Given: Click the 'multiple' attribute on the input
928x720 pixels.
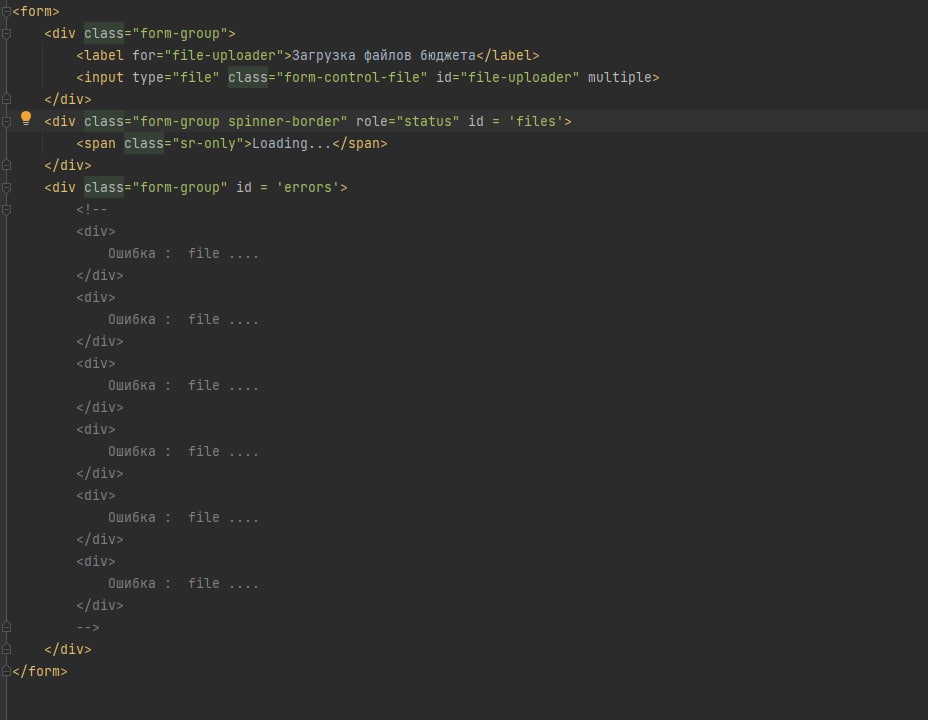Looking at the screenshot, I should click(620, 78).
